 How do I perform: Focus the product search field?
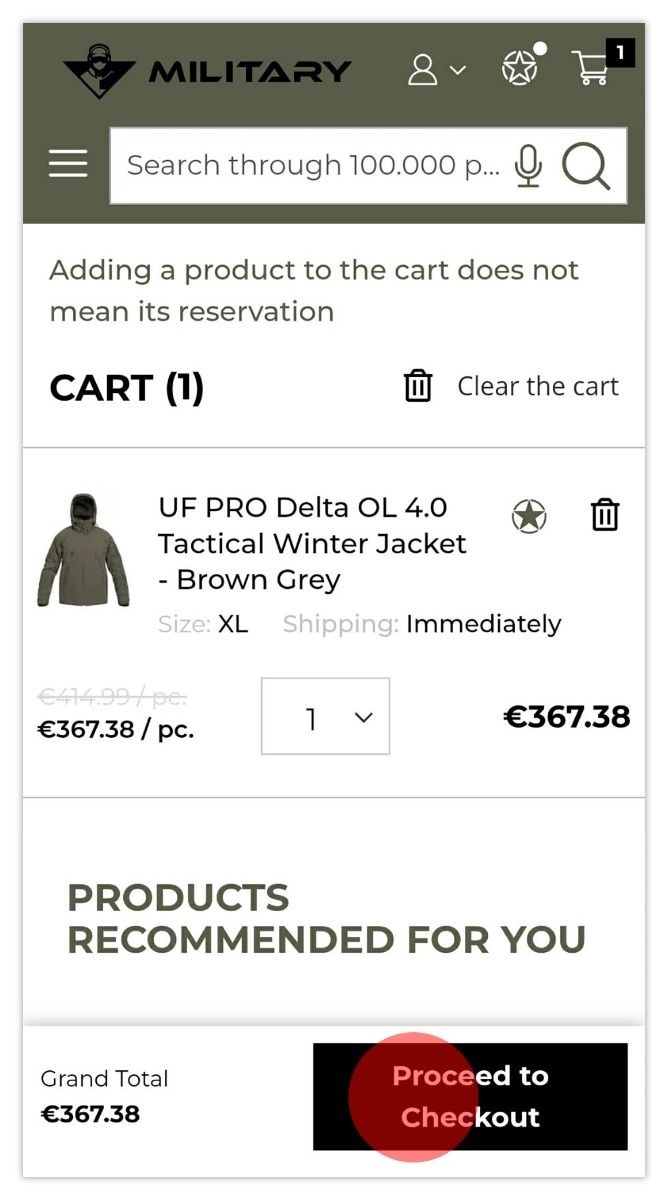[x=312, y=165]
